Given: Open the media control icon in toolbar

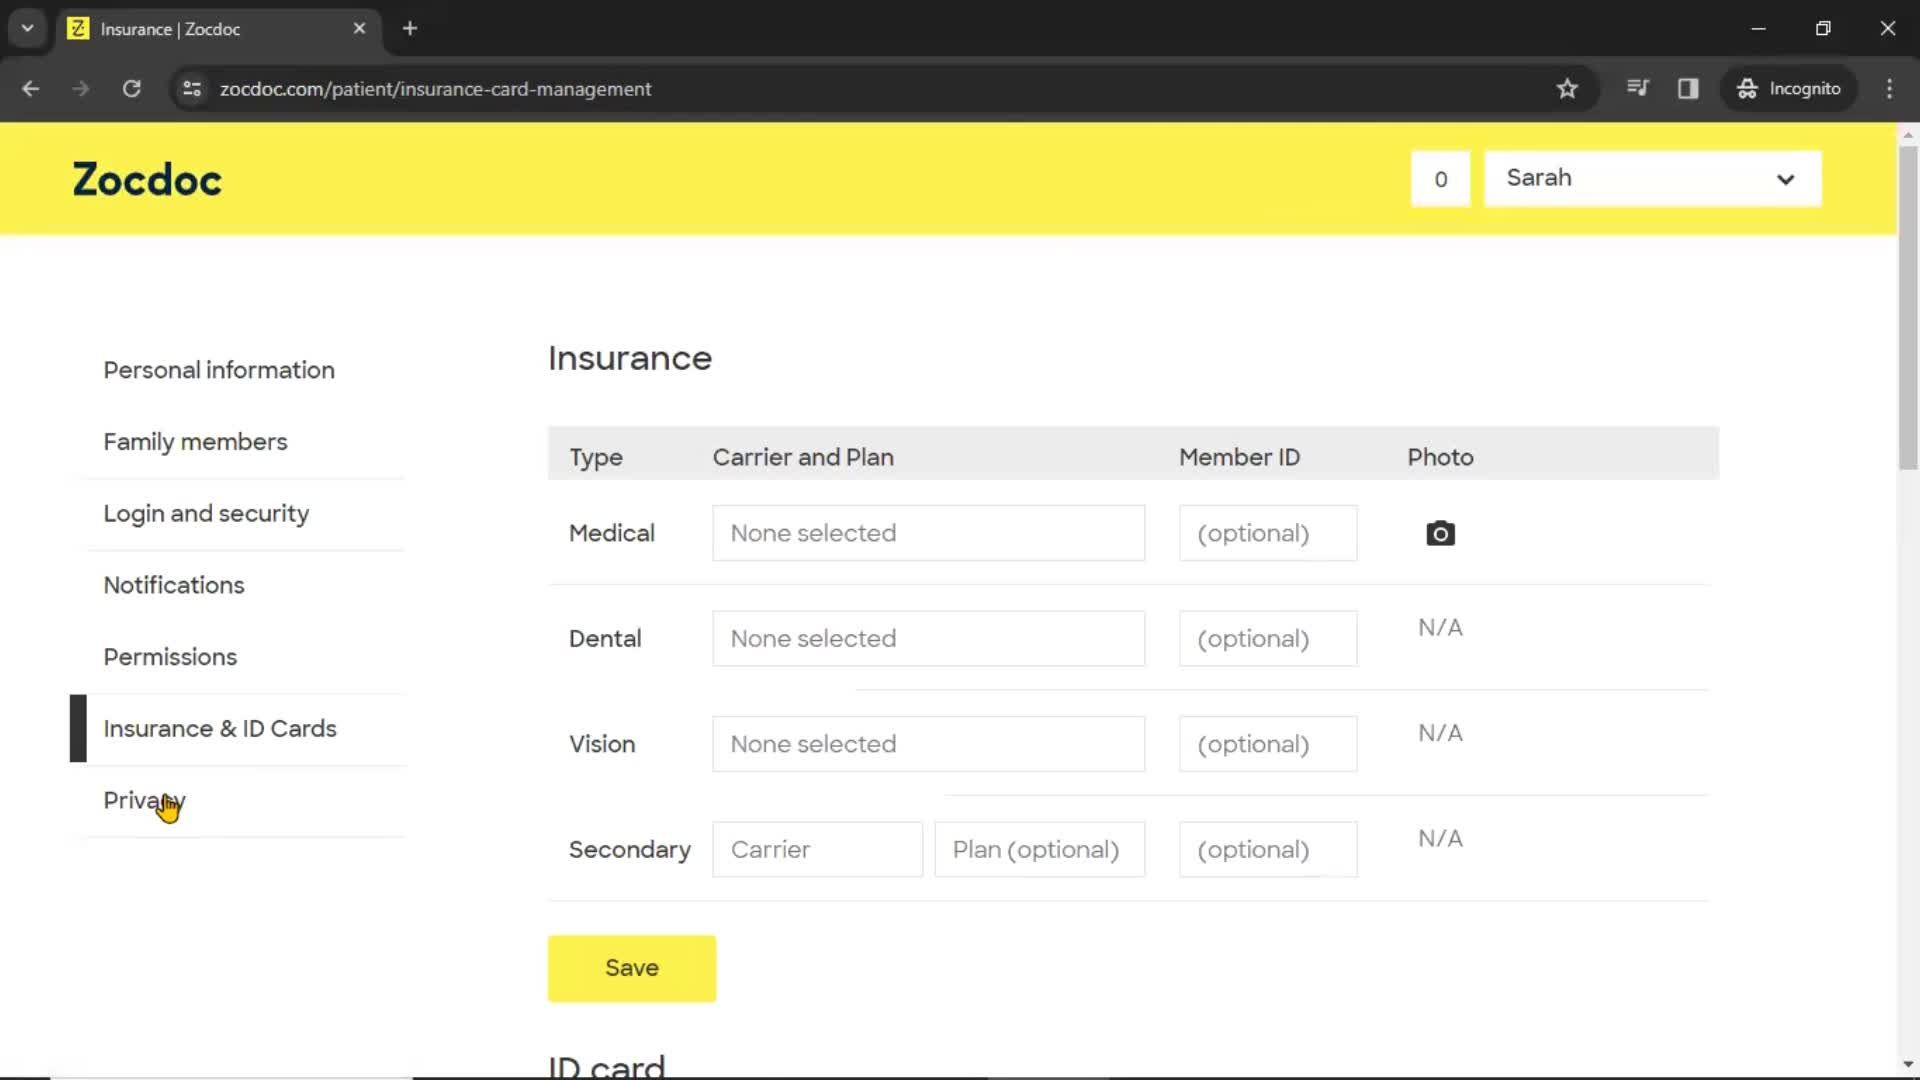Looking at the screenshot, I should point(1637,88).
